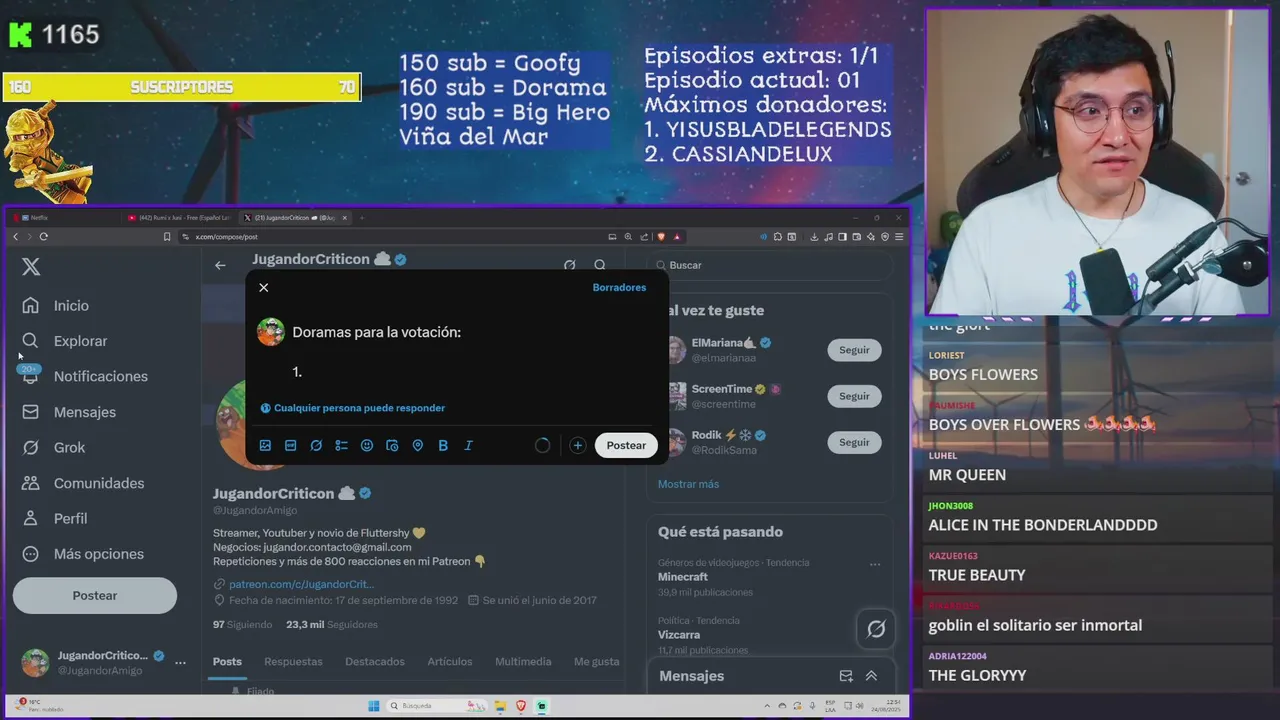The image size is (1280, 720).
Task: Close the compose post dialog
Action: click(264, 287)
